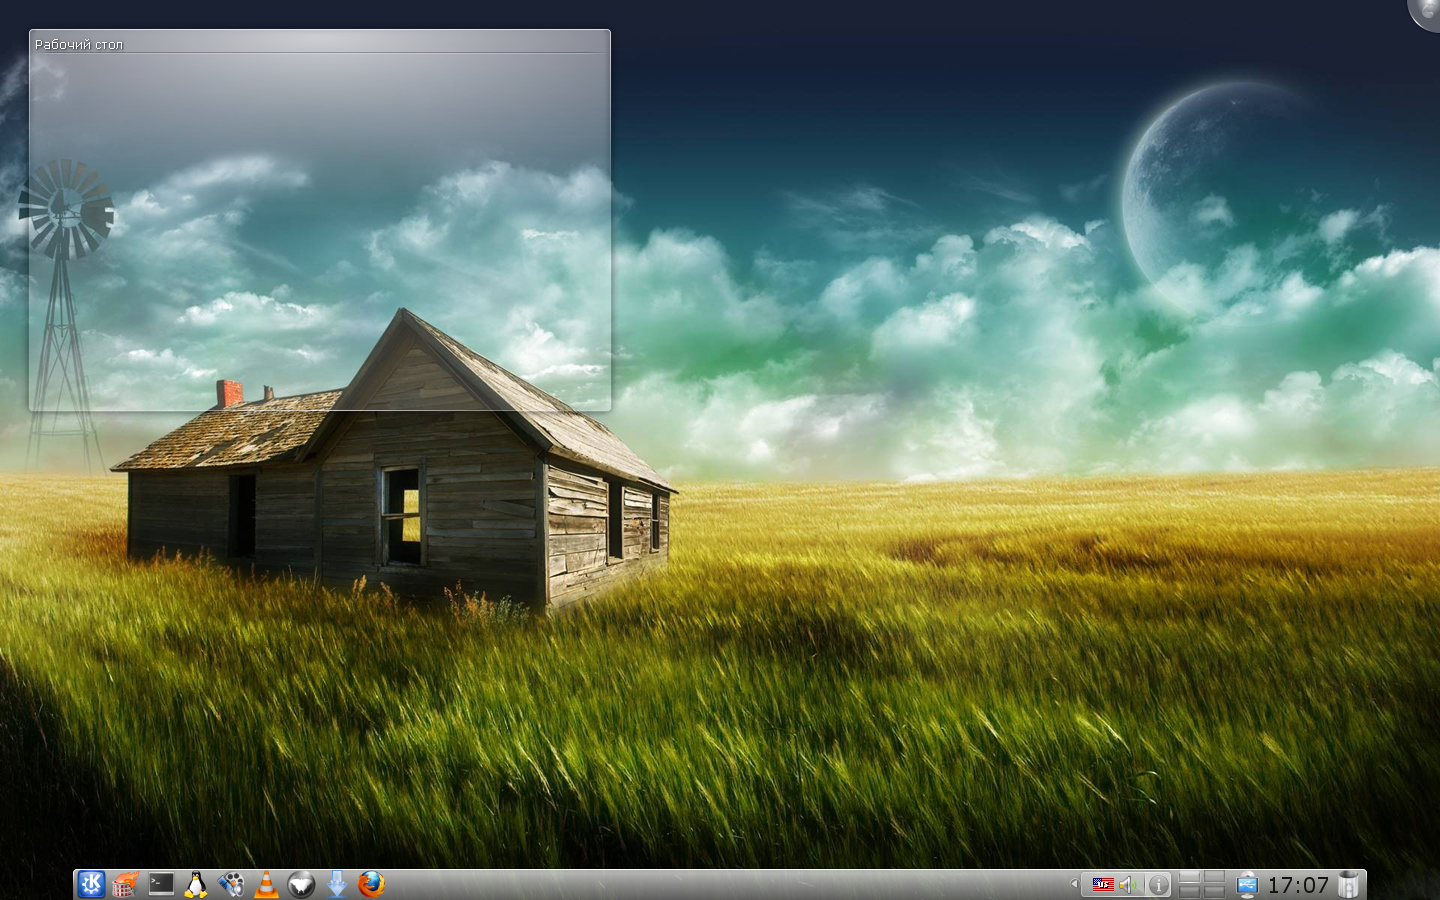1440x900 pixels.
Task: Click the Tux penguin icon in the panel
Action: coord(196,884)
